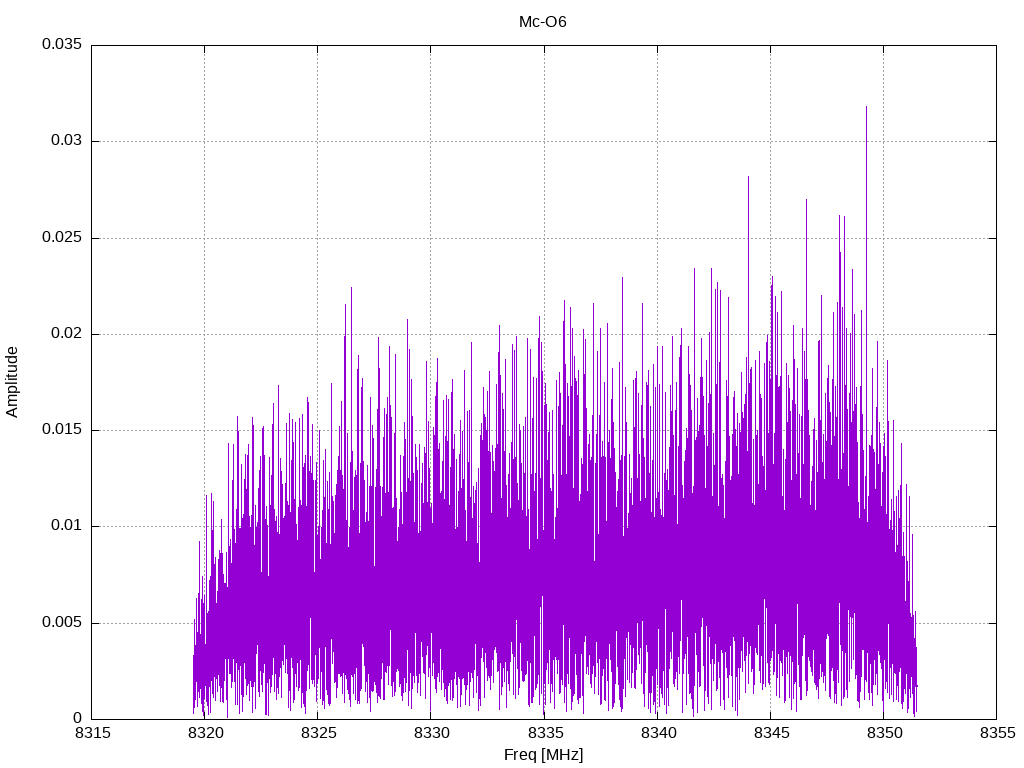The width and height of the screenshot is (1024, 768).
Task: Click the 8325 x-axis tick label
Action: (x=317, y=735)
